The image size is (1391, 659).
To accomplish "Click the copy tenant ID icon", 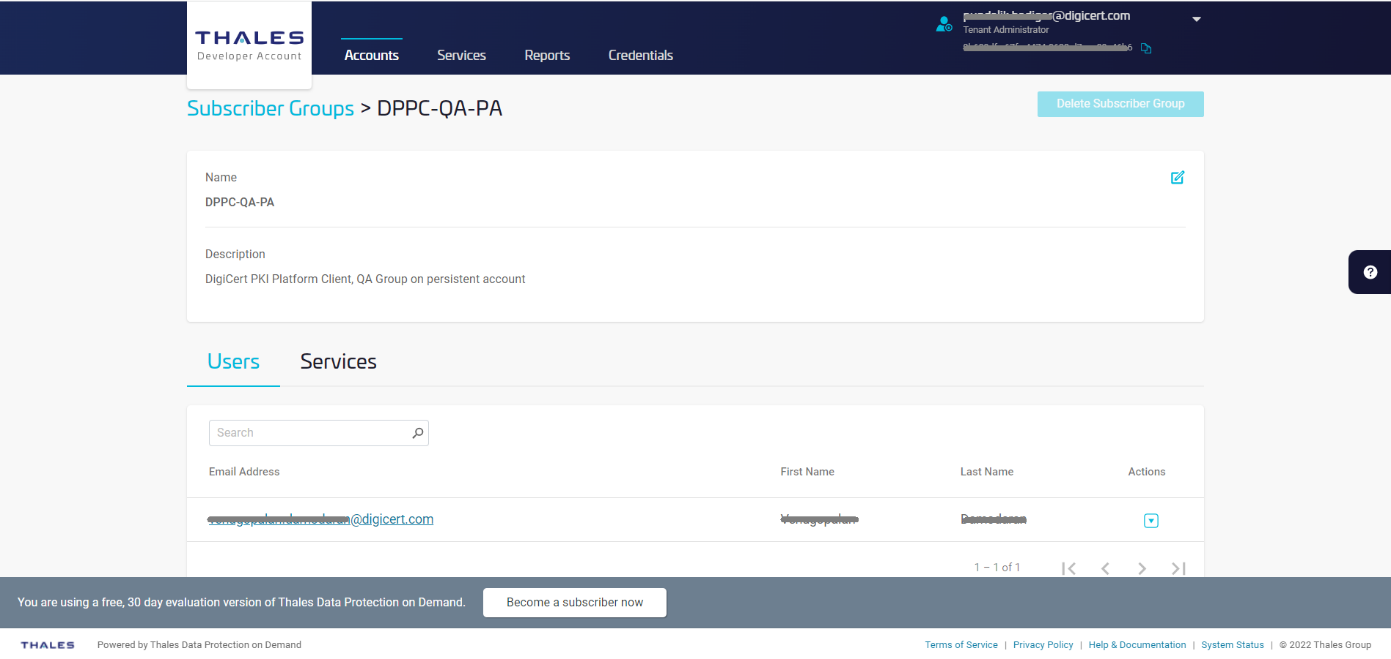I will click(x=1146, y=48).
